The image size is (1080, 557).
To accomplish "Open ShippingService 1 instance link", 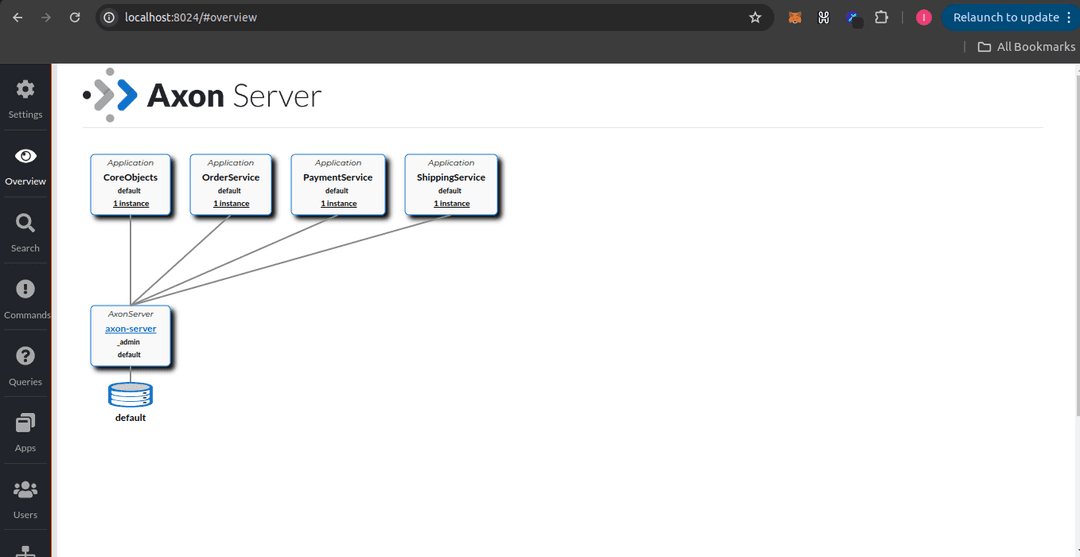I will click(x=451, y=204).
